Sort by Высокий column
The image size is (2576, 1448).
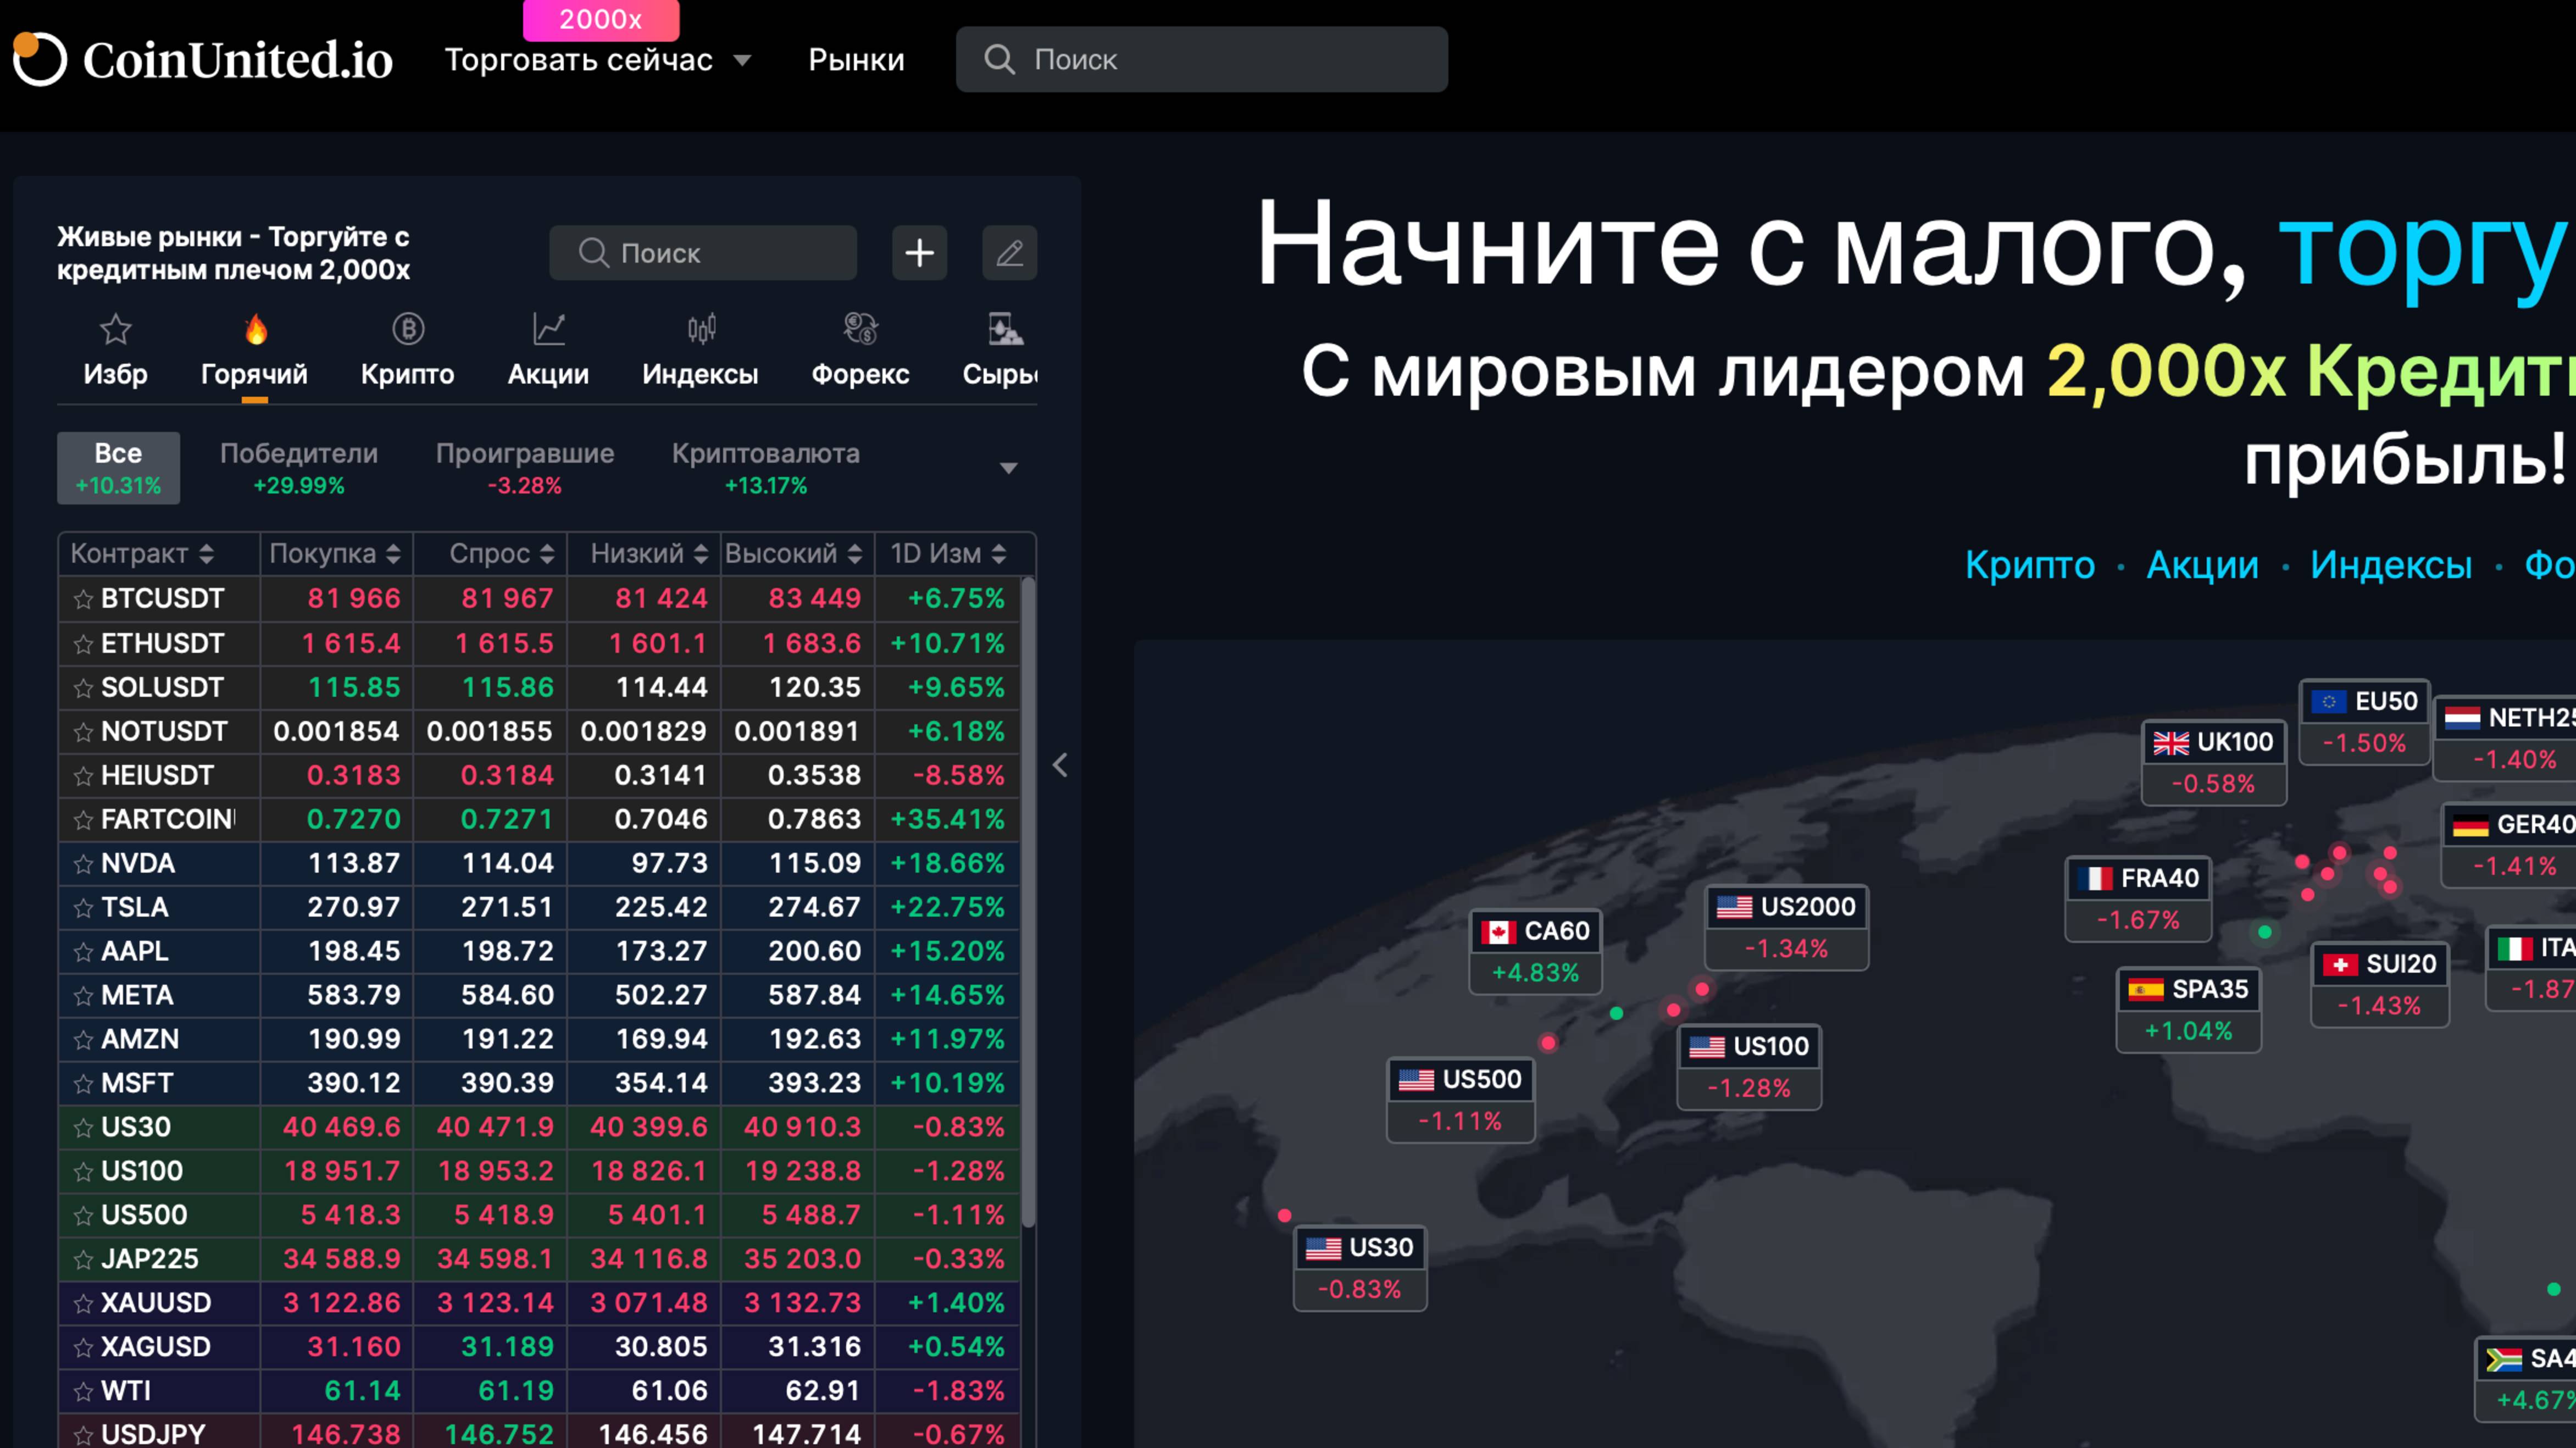(x=793, y=554)
